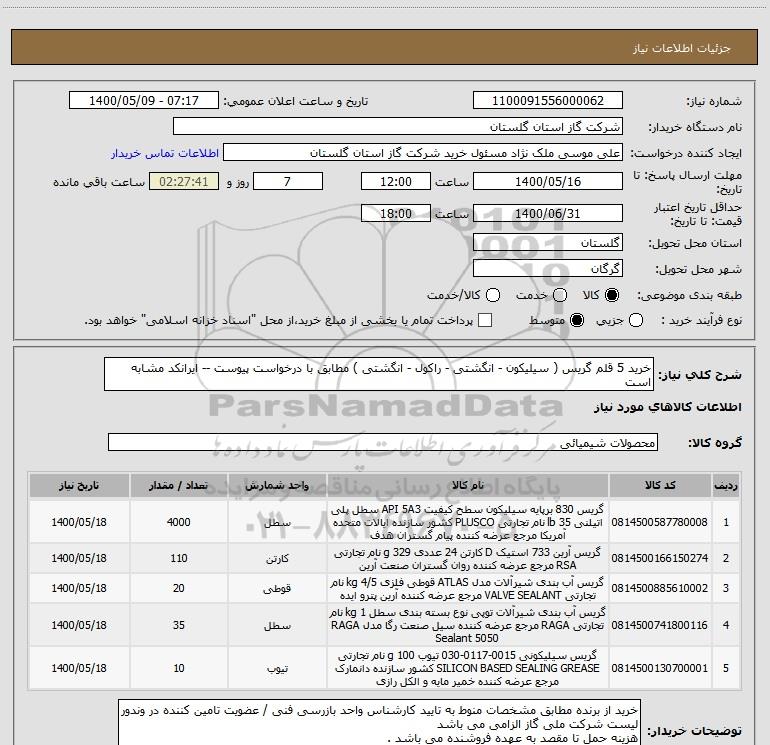770x745 pixels.
Task: Click product code 0814500166150274
Action: (x=660, y=558)
